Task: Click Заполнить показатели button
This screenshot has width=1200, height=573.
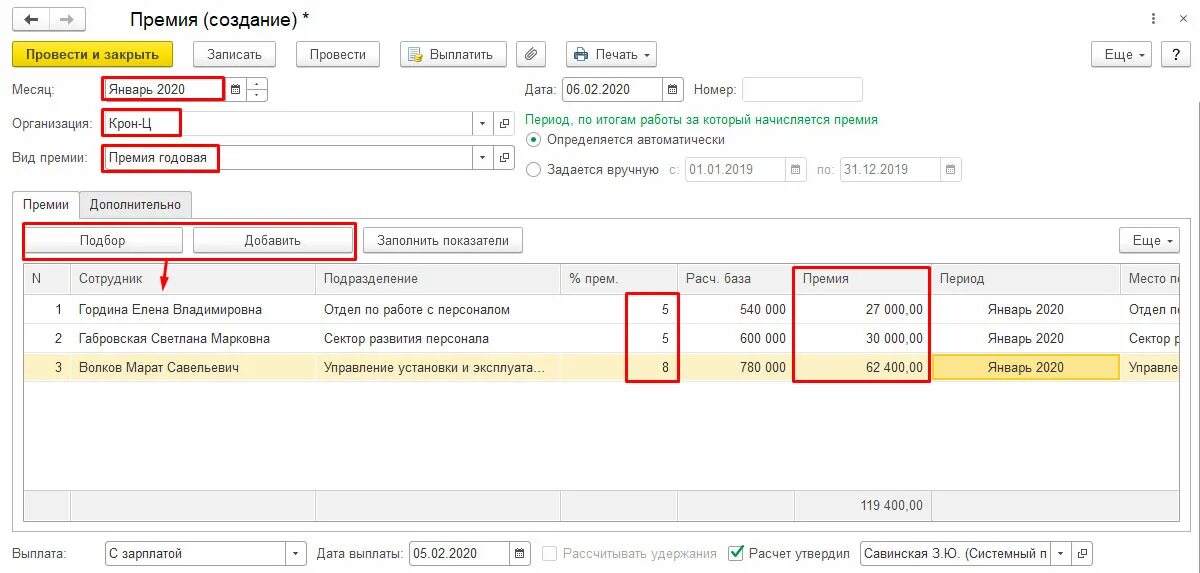Action: [443, 240]
